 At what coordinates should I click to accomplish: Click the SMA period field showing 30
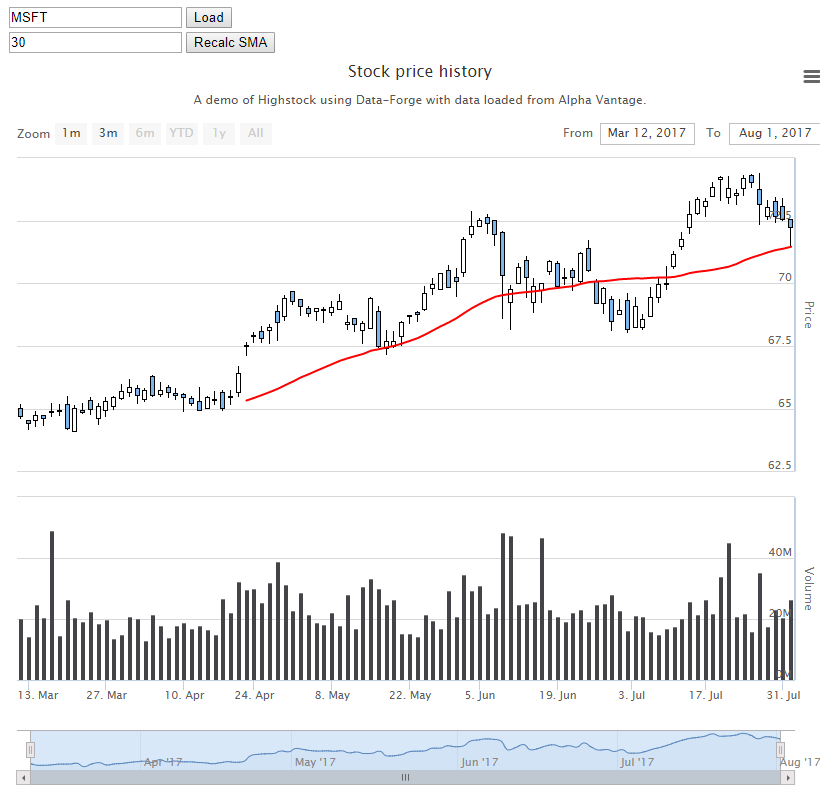pyautogui.click(x=95, y=42)
